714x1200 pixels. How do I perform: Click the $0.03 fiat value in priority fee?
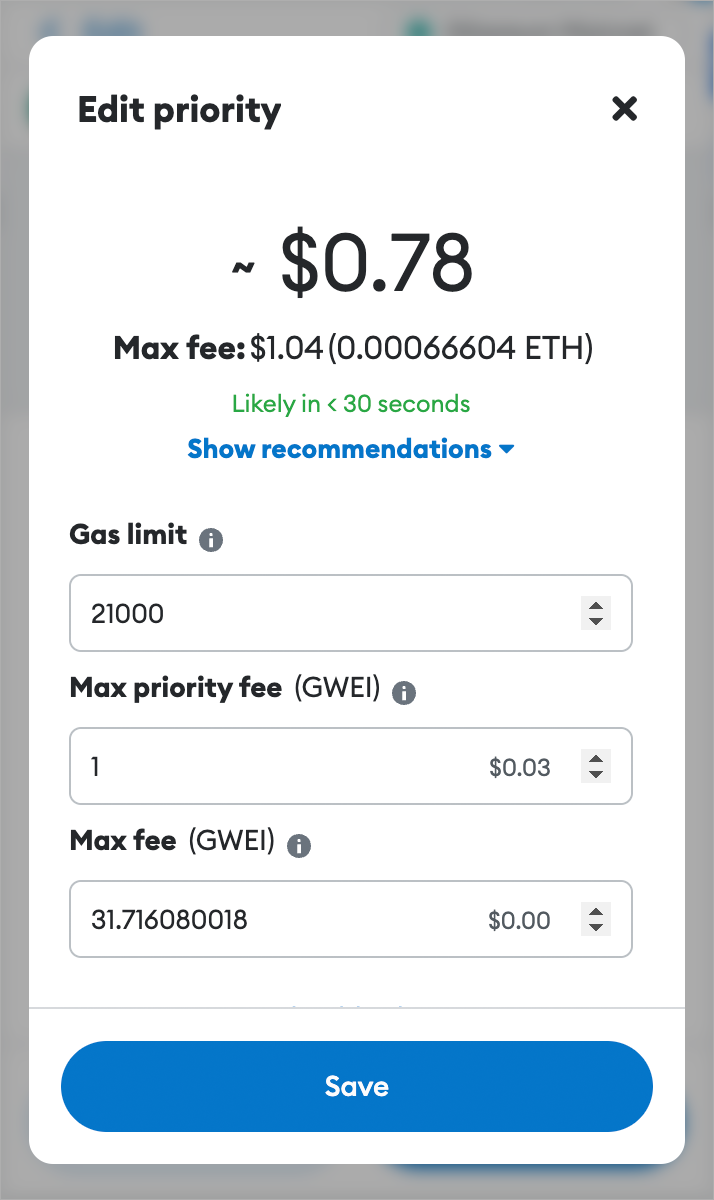tap(520, 767)
